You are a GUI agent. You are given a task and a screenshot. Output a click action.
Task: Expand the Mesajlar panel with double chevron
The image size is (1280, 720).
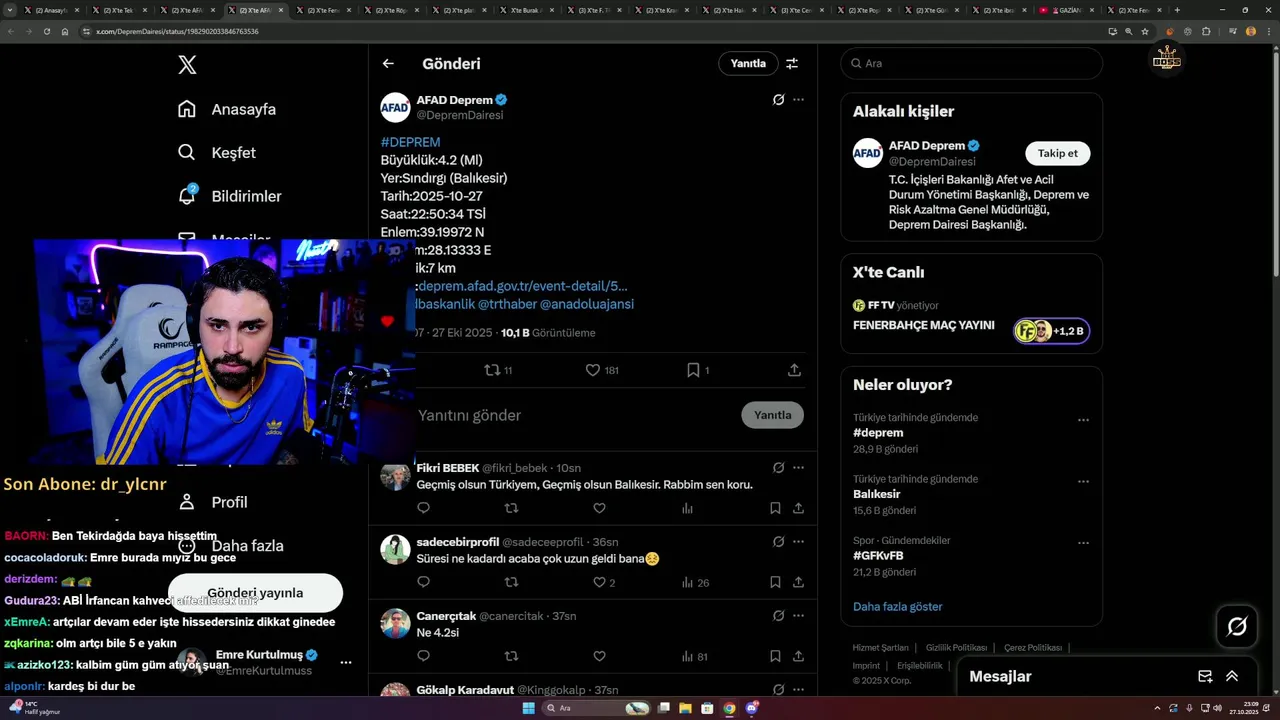pyautogui.click(x=1232, y=677)
